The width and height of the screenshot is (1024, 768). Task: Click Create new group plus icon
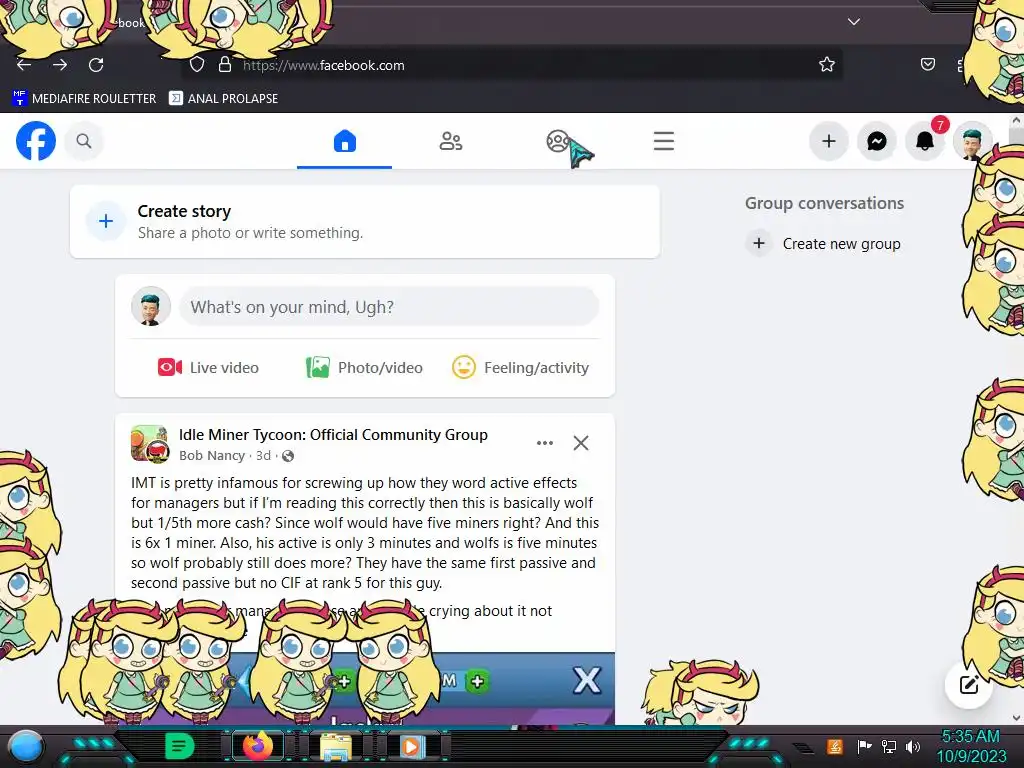759,244
